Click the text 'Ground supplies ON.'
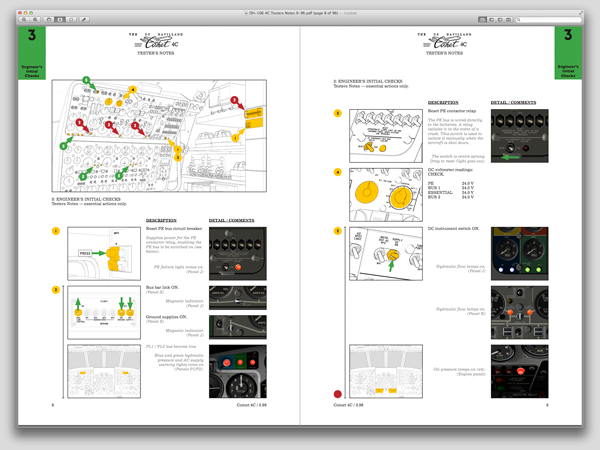 (x=166, y=317)
